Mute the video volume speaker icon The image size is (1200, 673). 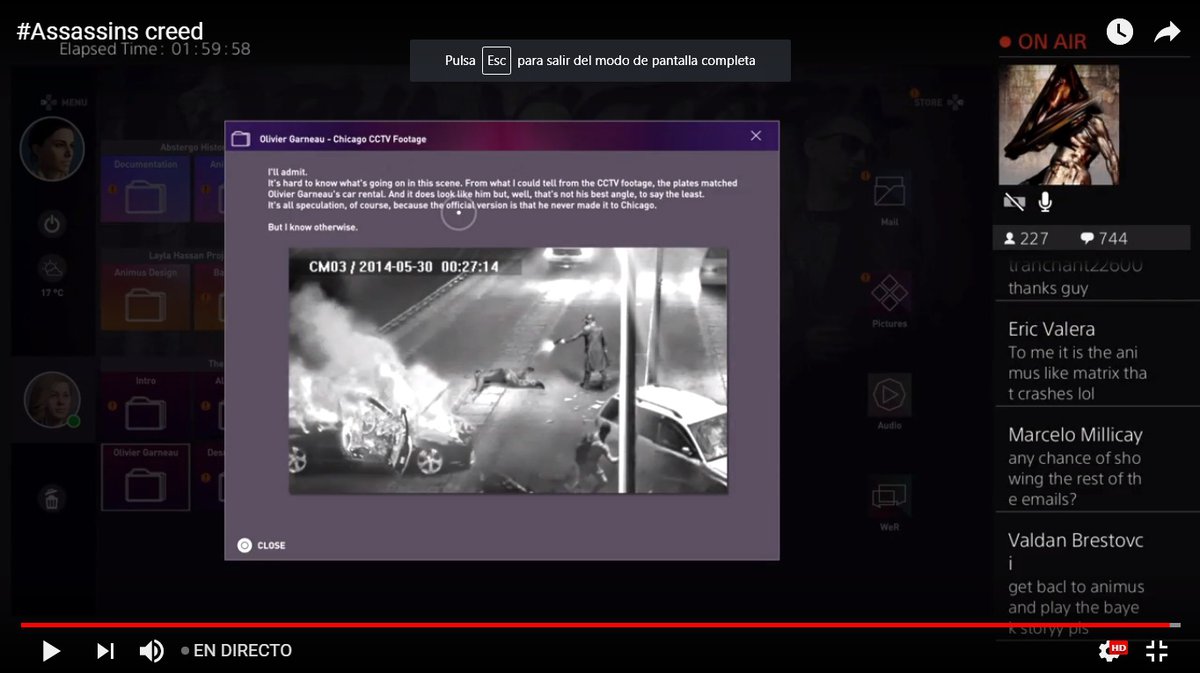pyautogui.click(x=151, y=651)
